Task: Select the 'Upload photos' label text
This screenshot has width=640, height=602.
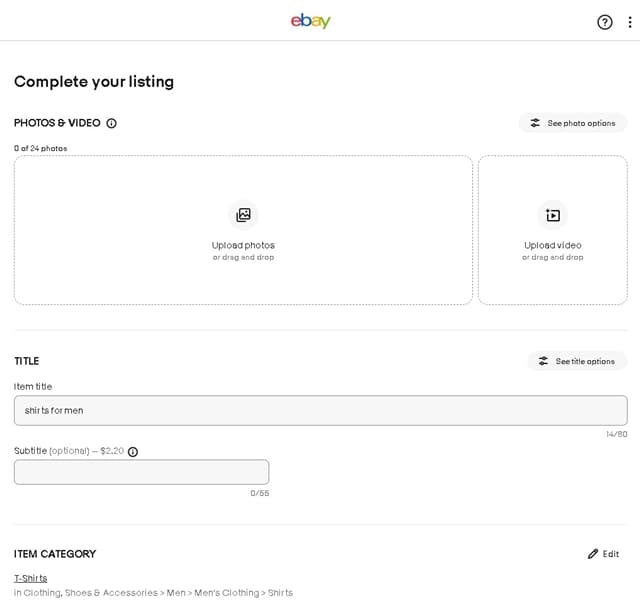Action: tap(243, 245)
